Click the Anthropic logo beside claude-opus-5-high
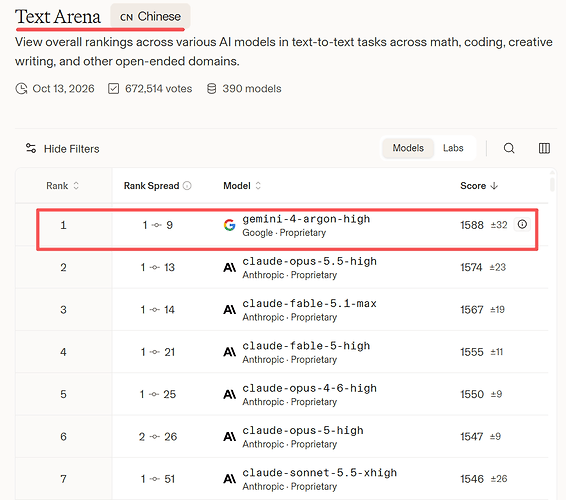This screenshot has height=500, width=566. [x=230, y=437]
